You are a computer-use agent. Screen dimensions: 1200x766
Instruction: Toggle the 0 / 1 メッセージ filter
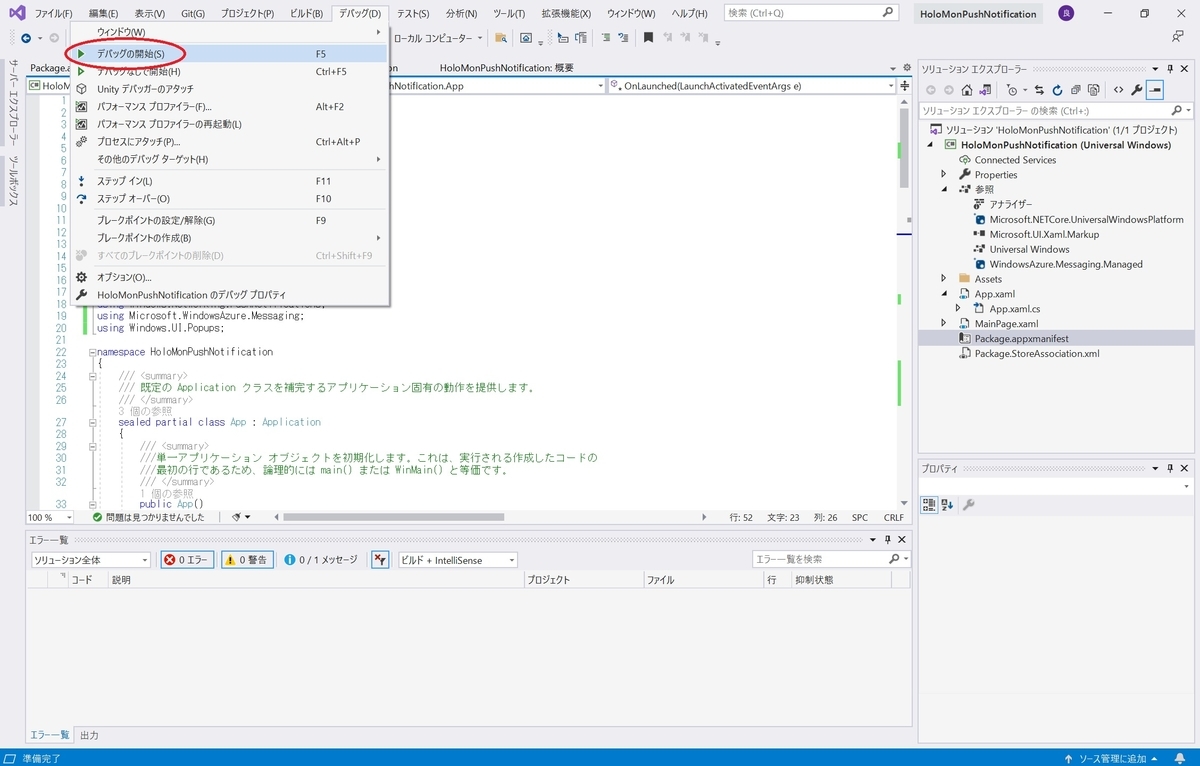pos(320,560)
